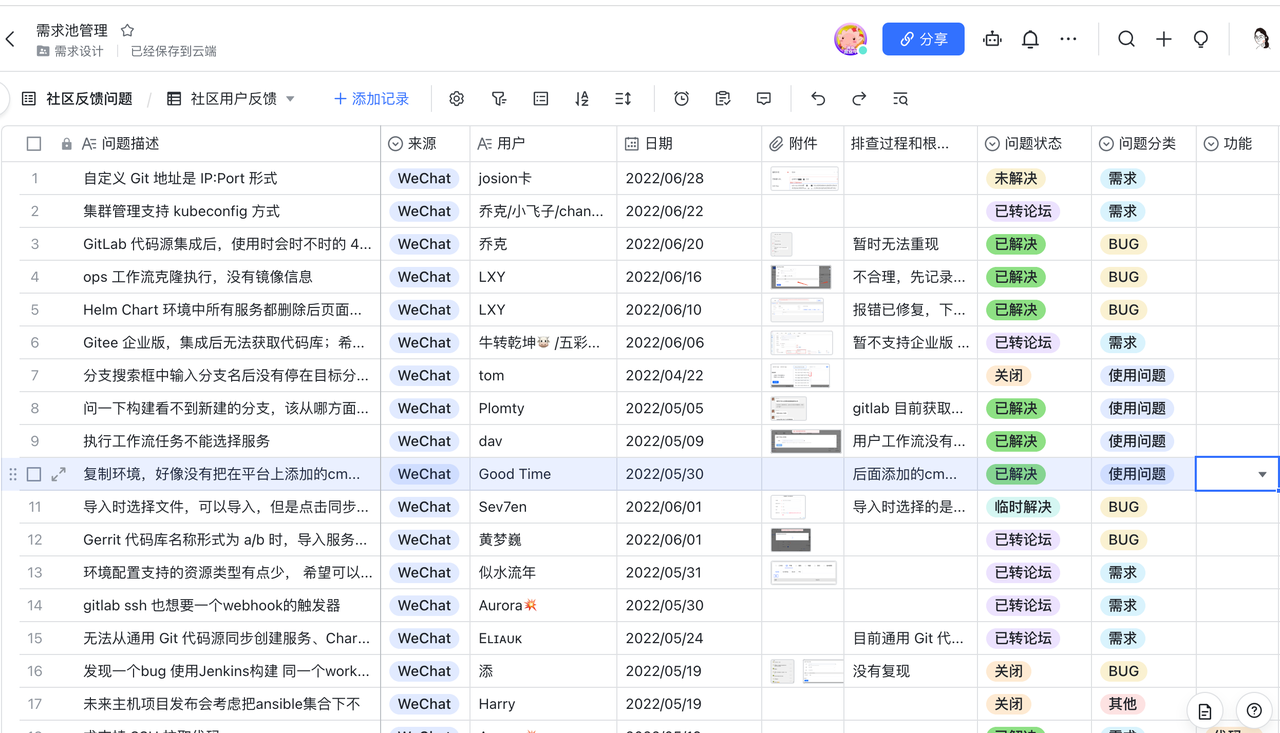
Task: Switch to the 社区反馈问题 table tab
Action: 78,99
